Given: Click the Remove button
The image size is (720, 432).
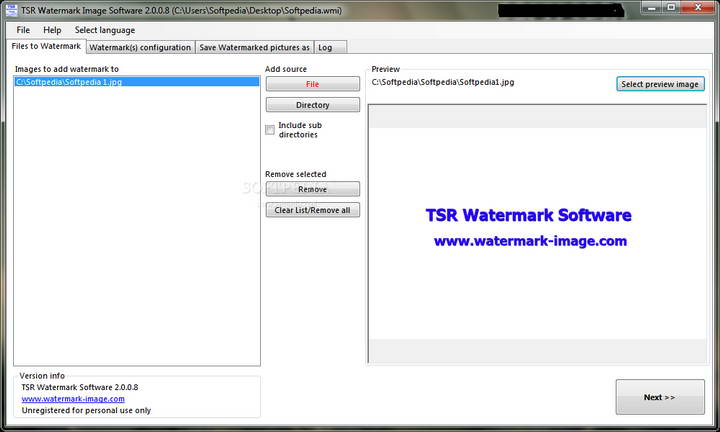Looking at the screenshot, I should point(313,189).
